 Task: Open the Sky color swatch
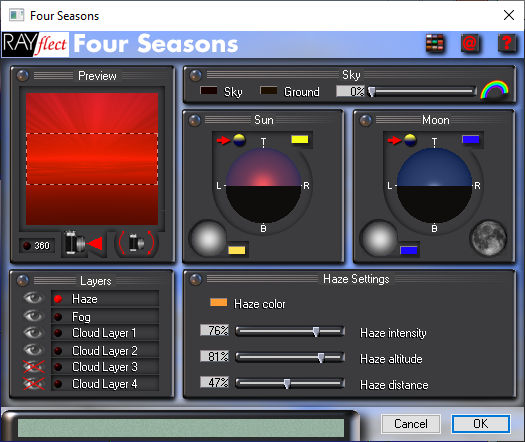pos(209,90)
